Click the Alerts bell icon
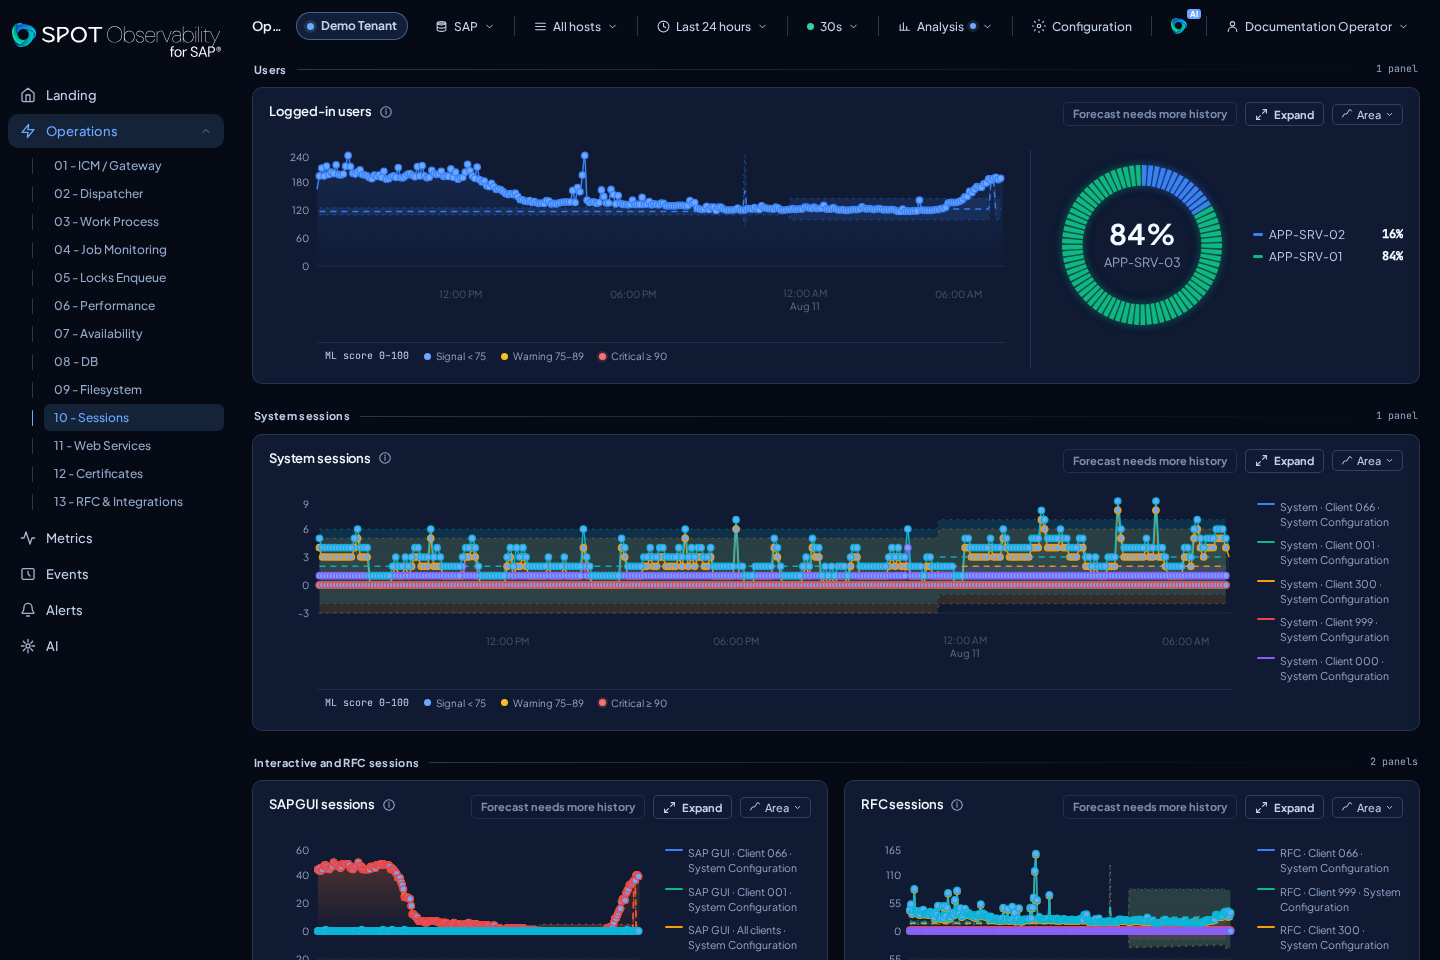This screenshot has width=1440, height=960. 28,610
